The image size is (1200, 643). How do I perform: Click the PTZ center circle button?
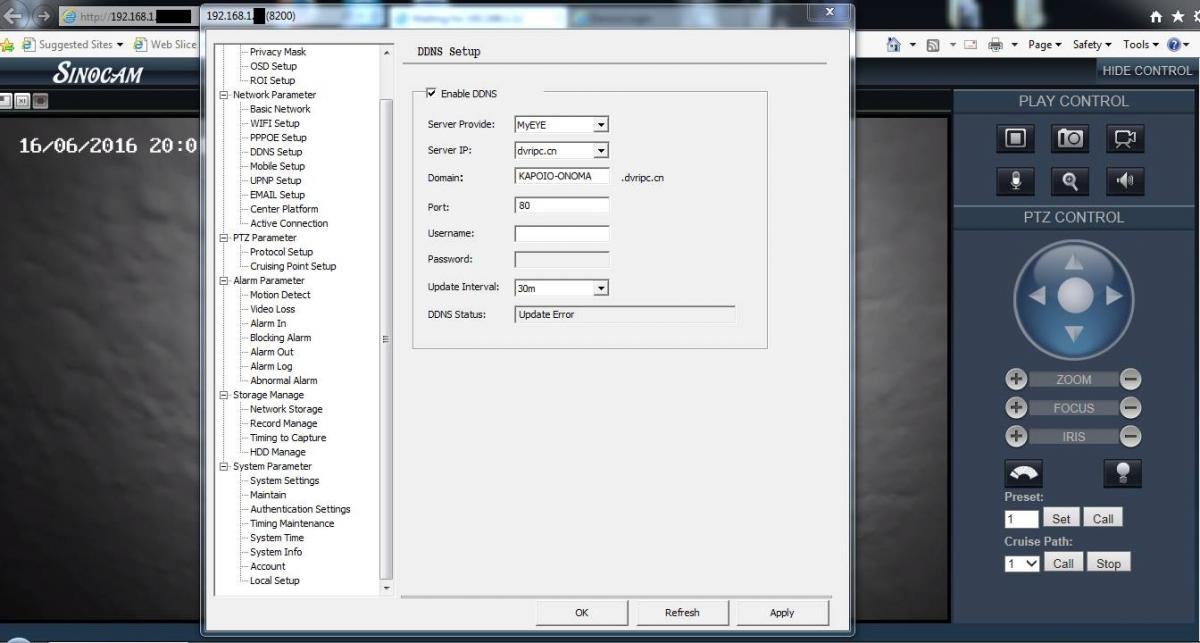[x=1075, y=296]
